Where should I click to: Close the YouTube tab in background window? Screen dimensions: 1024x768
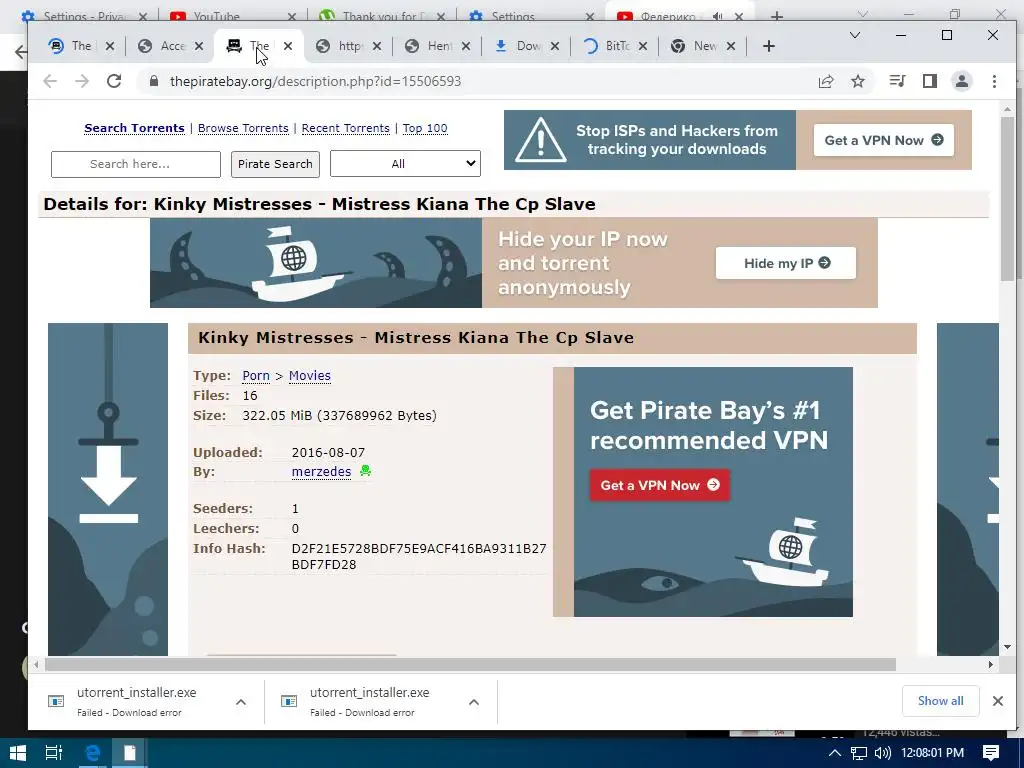click(292, 16)
